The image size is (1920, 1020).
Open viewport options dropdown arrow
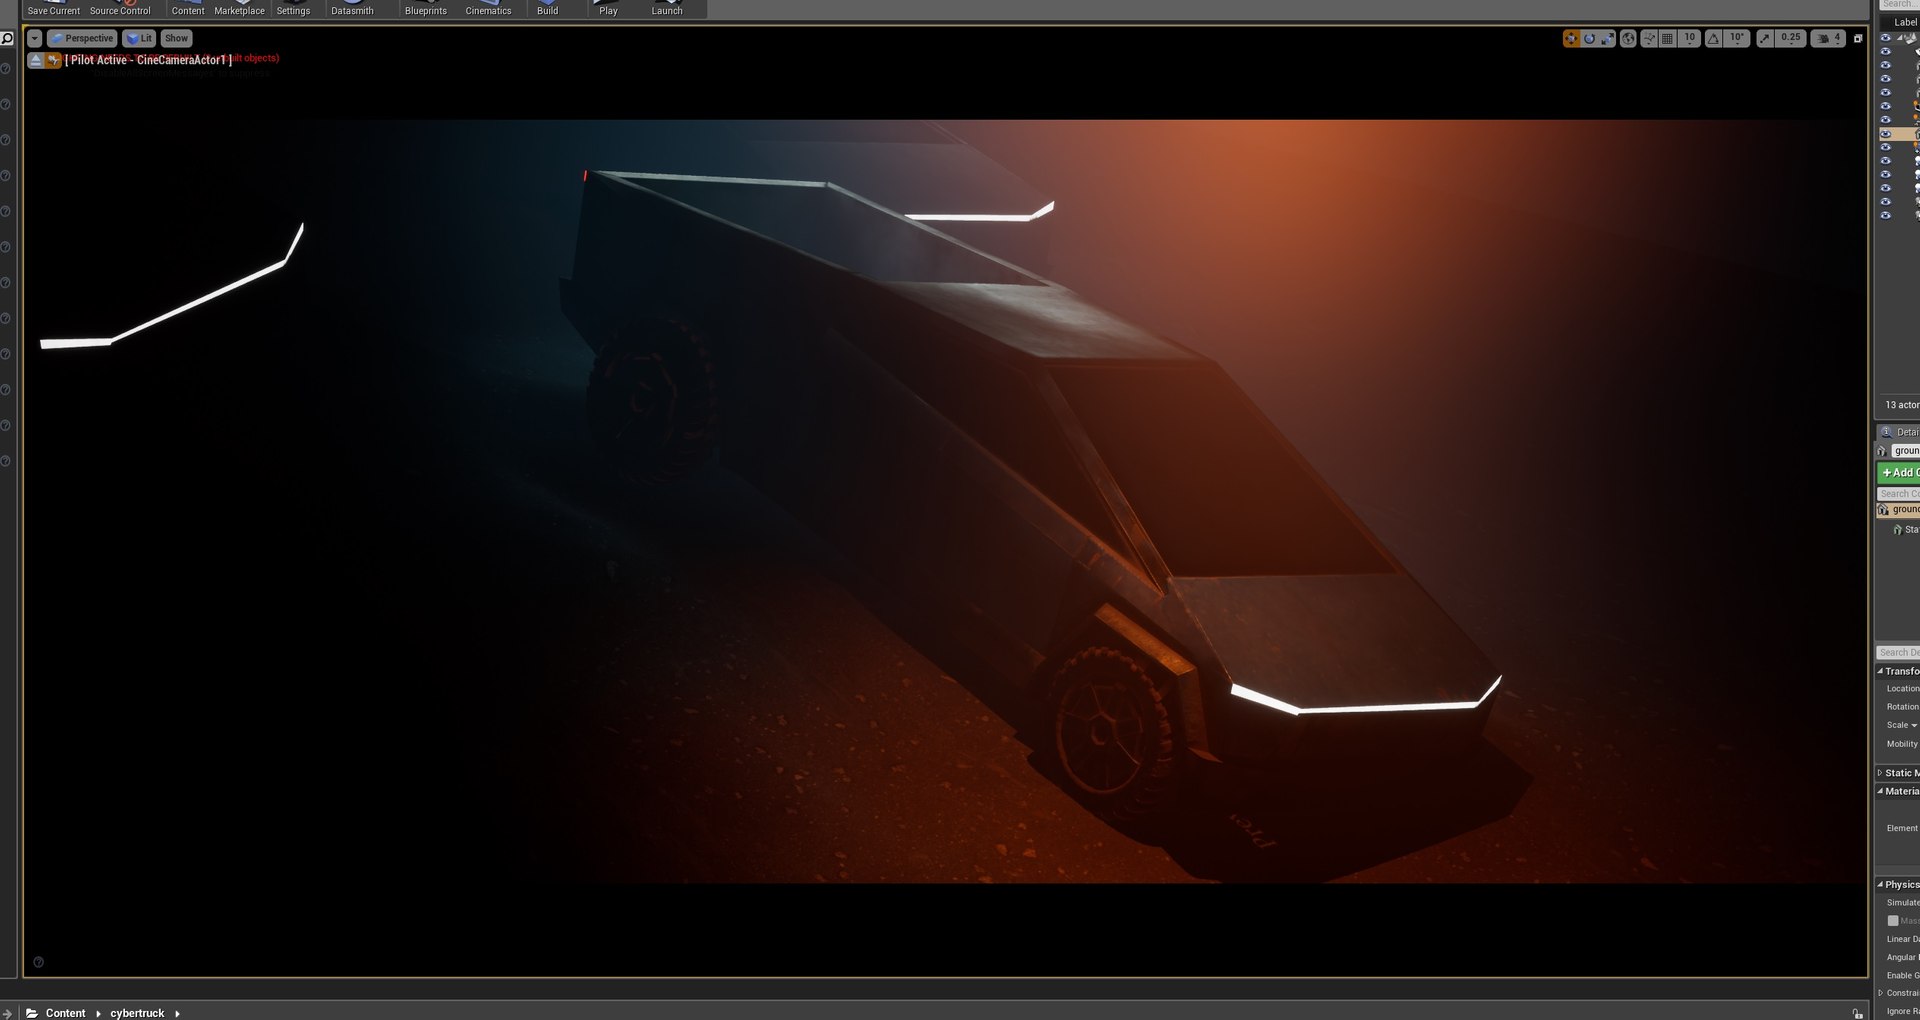[35, 39]
